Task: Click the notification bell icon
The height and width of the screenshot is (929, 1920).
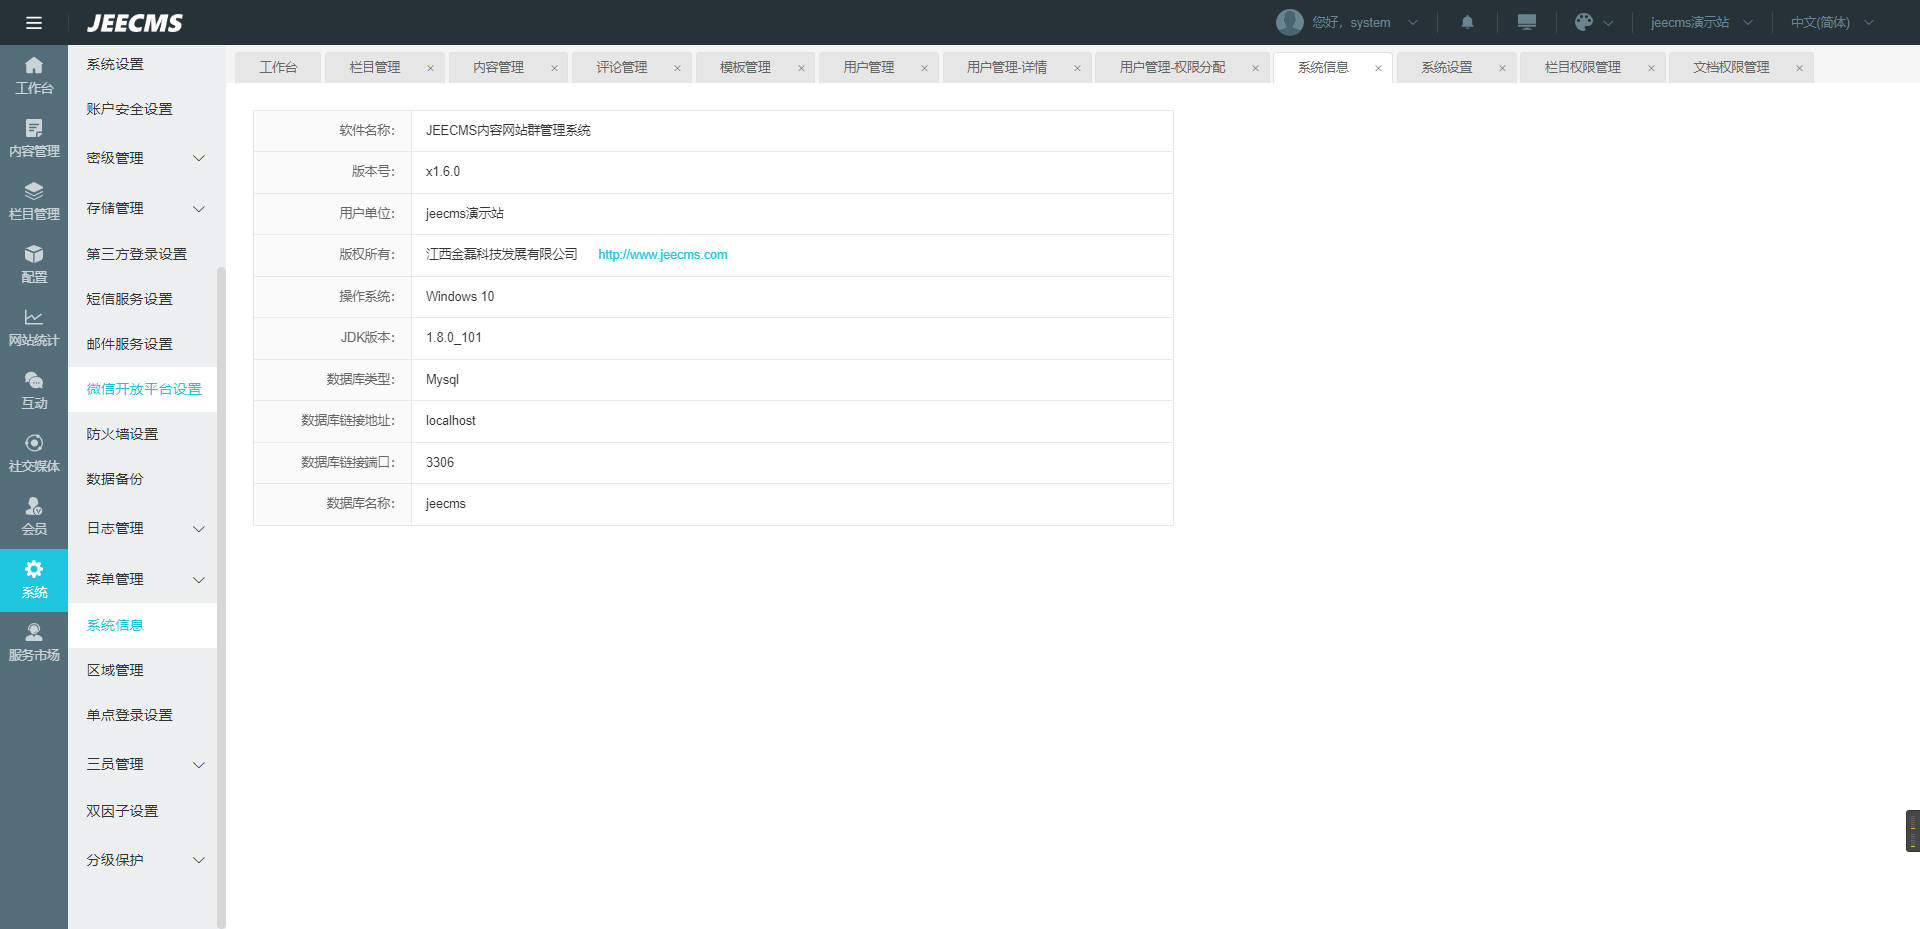Action: coord(1467,22)
